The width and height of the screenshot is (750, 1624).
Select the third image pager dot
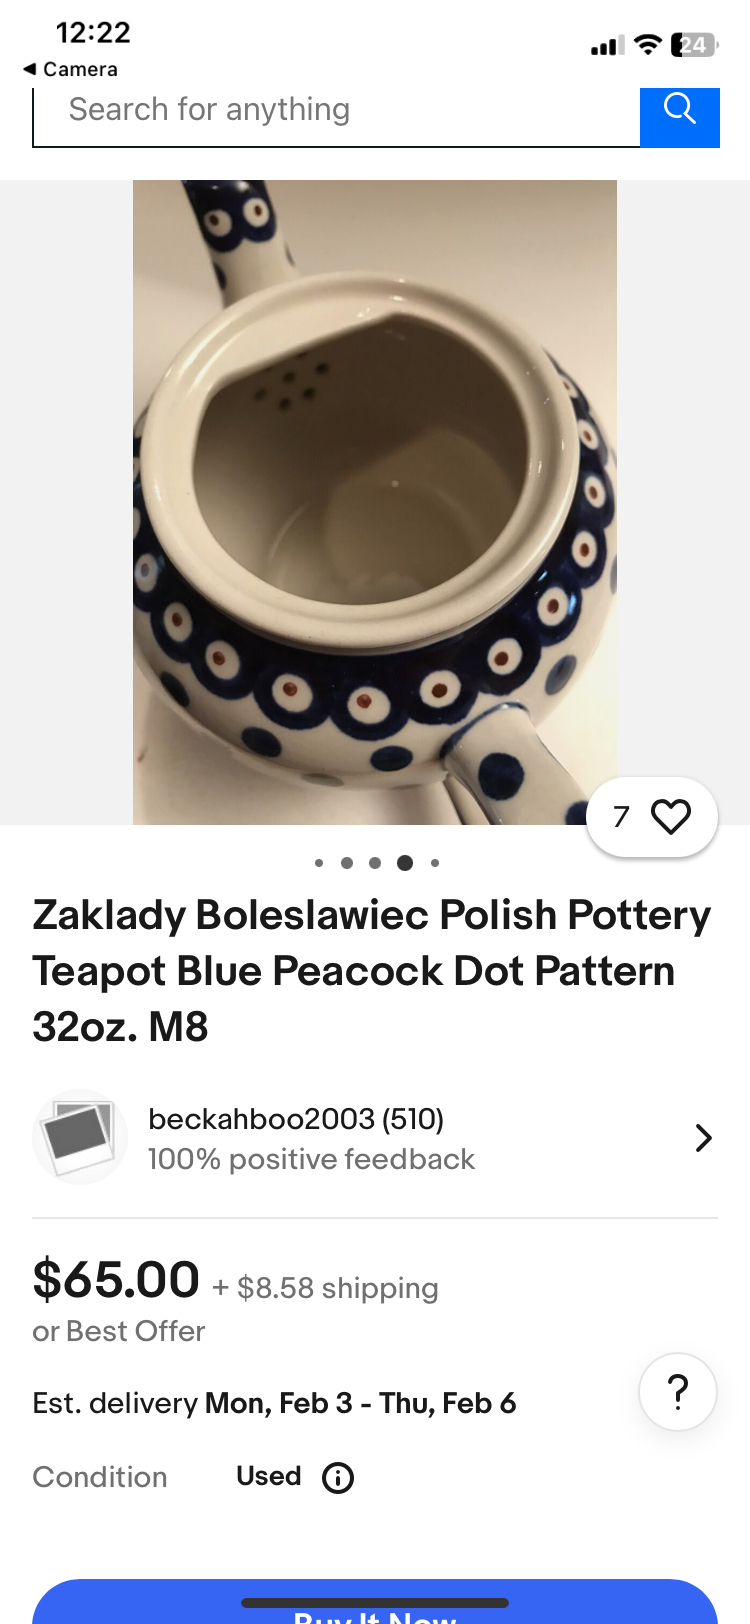click(x=375, y=863)
